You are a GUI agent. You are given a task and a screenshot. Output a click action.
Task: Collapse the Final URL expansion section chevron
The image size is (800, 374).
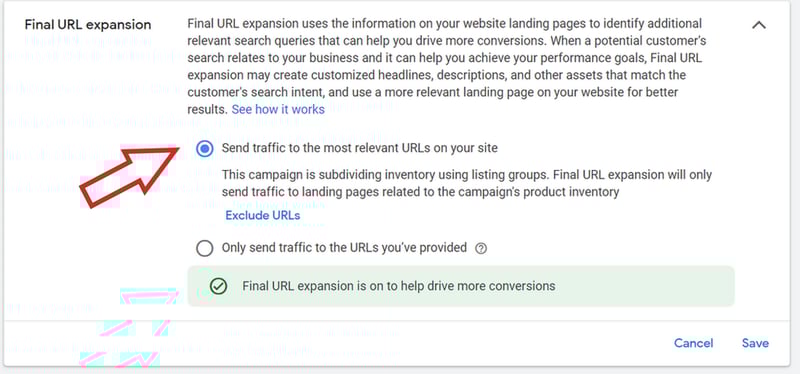pyautogui.click(x=759, y=24)
